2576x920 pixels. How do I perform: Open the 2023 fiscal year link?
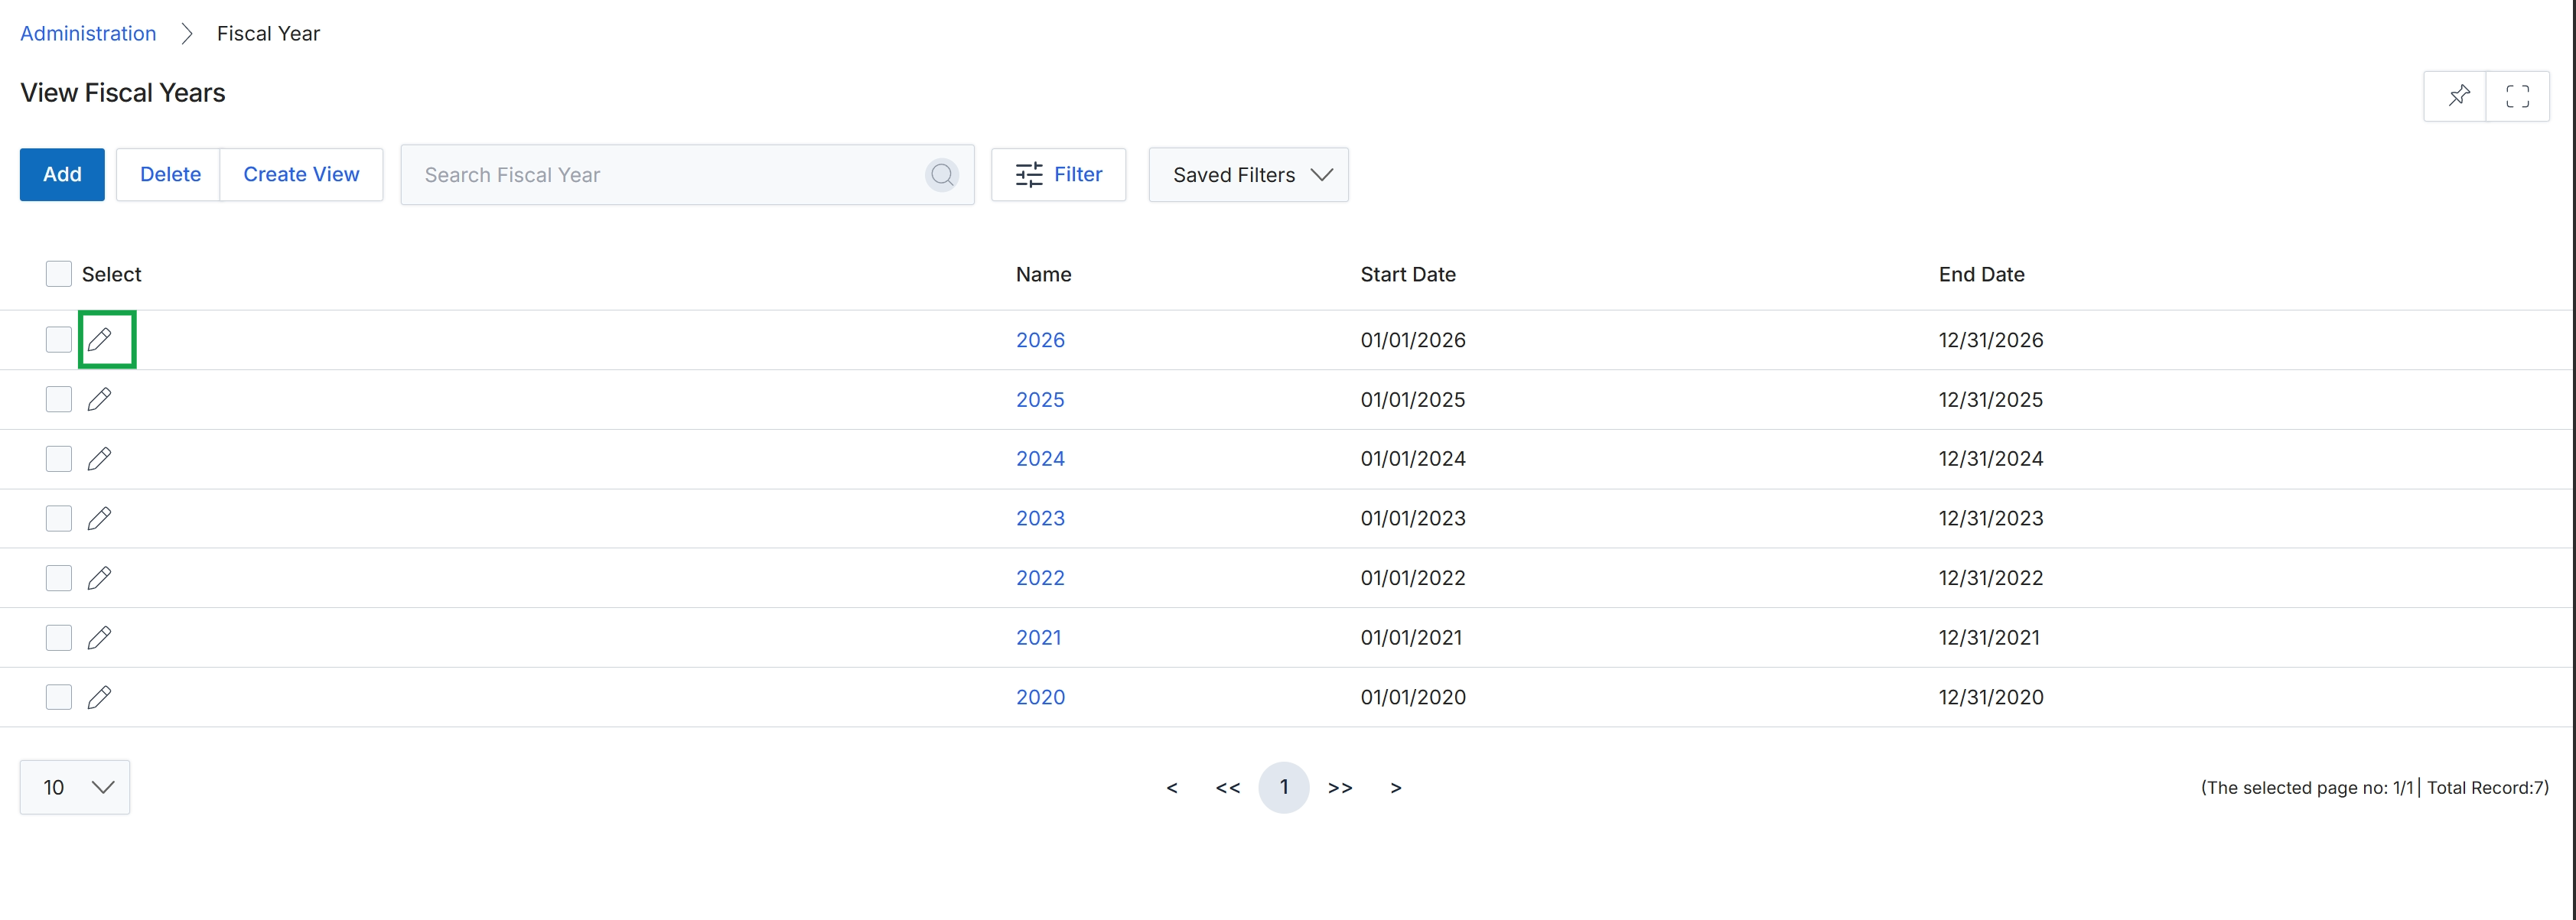coord(1040,518)
